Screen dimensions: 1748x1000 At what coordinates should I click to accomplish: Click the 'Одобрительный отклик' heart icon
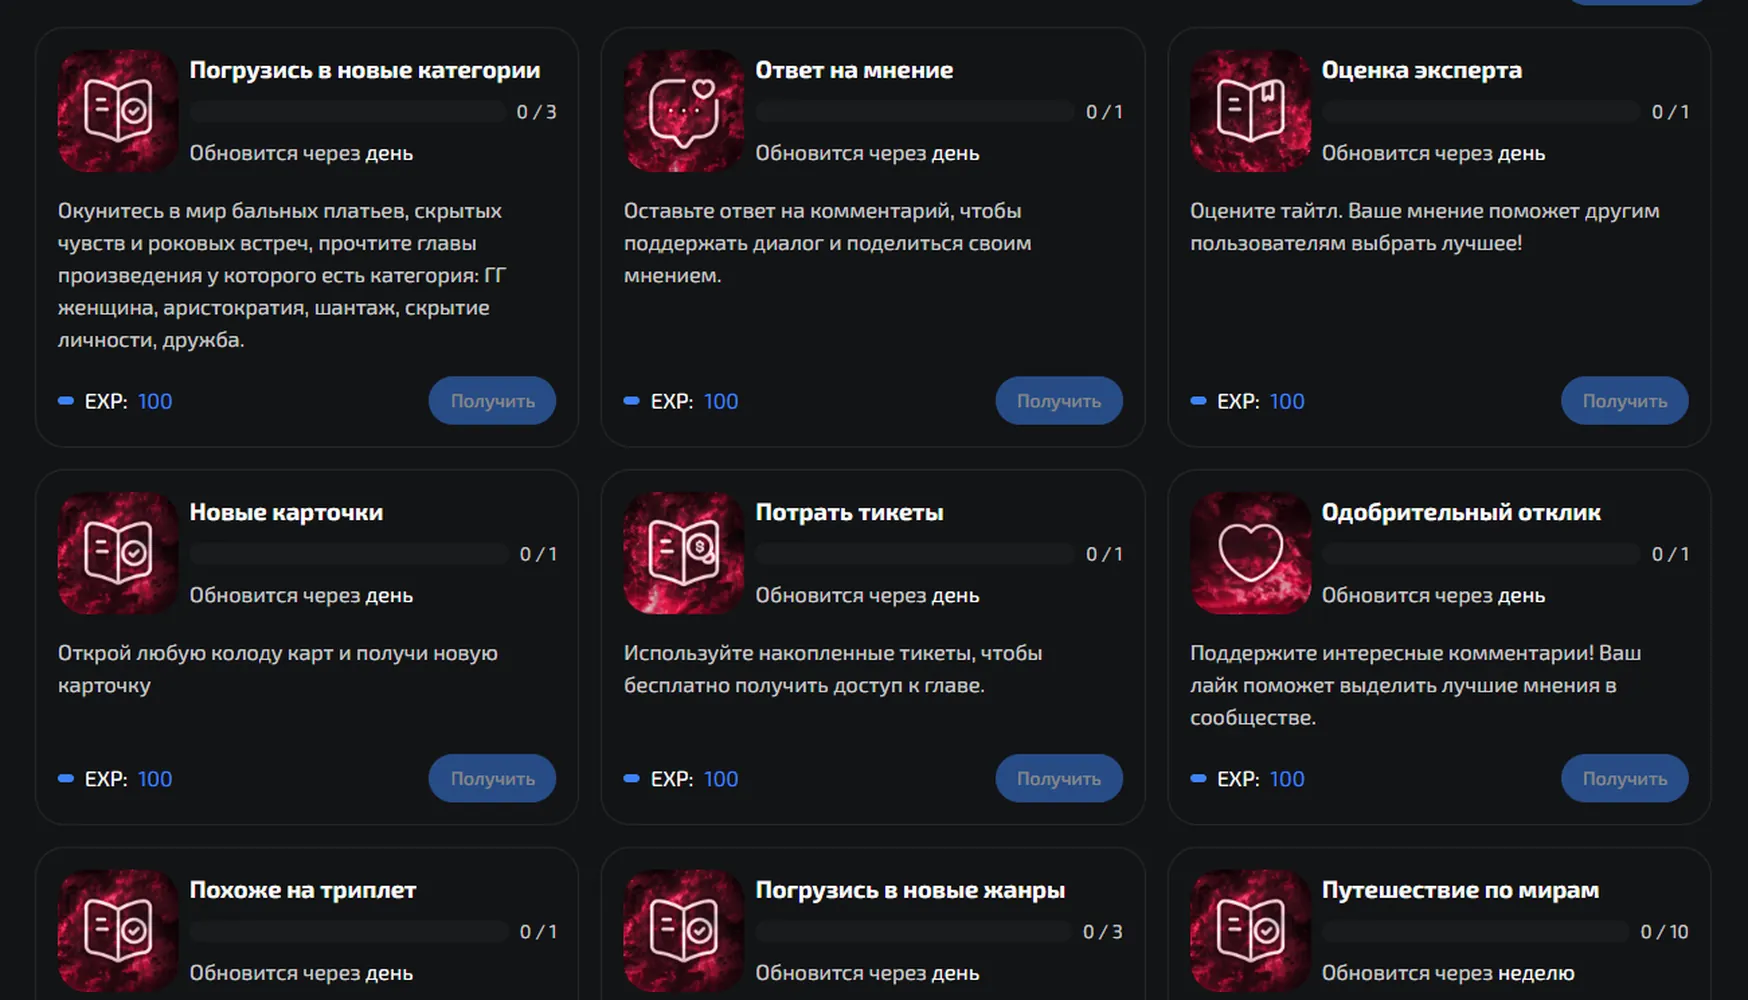(1250, 553)
